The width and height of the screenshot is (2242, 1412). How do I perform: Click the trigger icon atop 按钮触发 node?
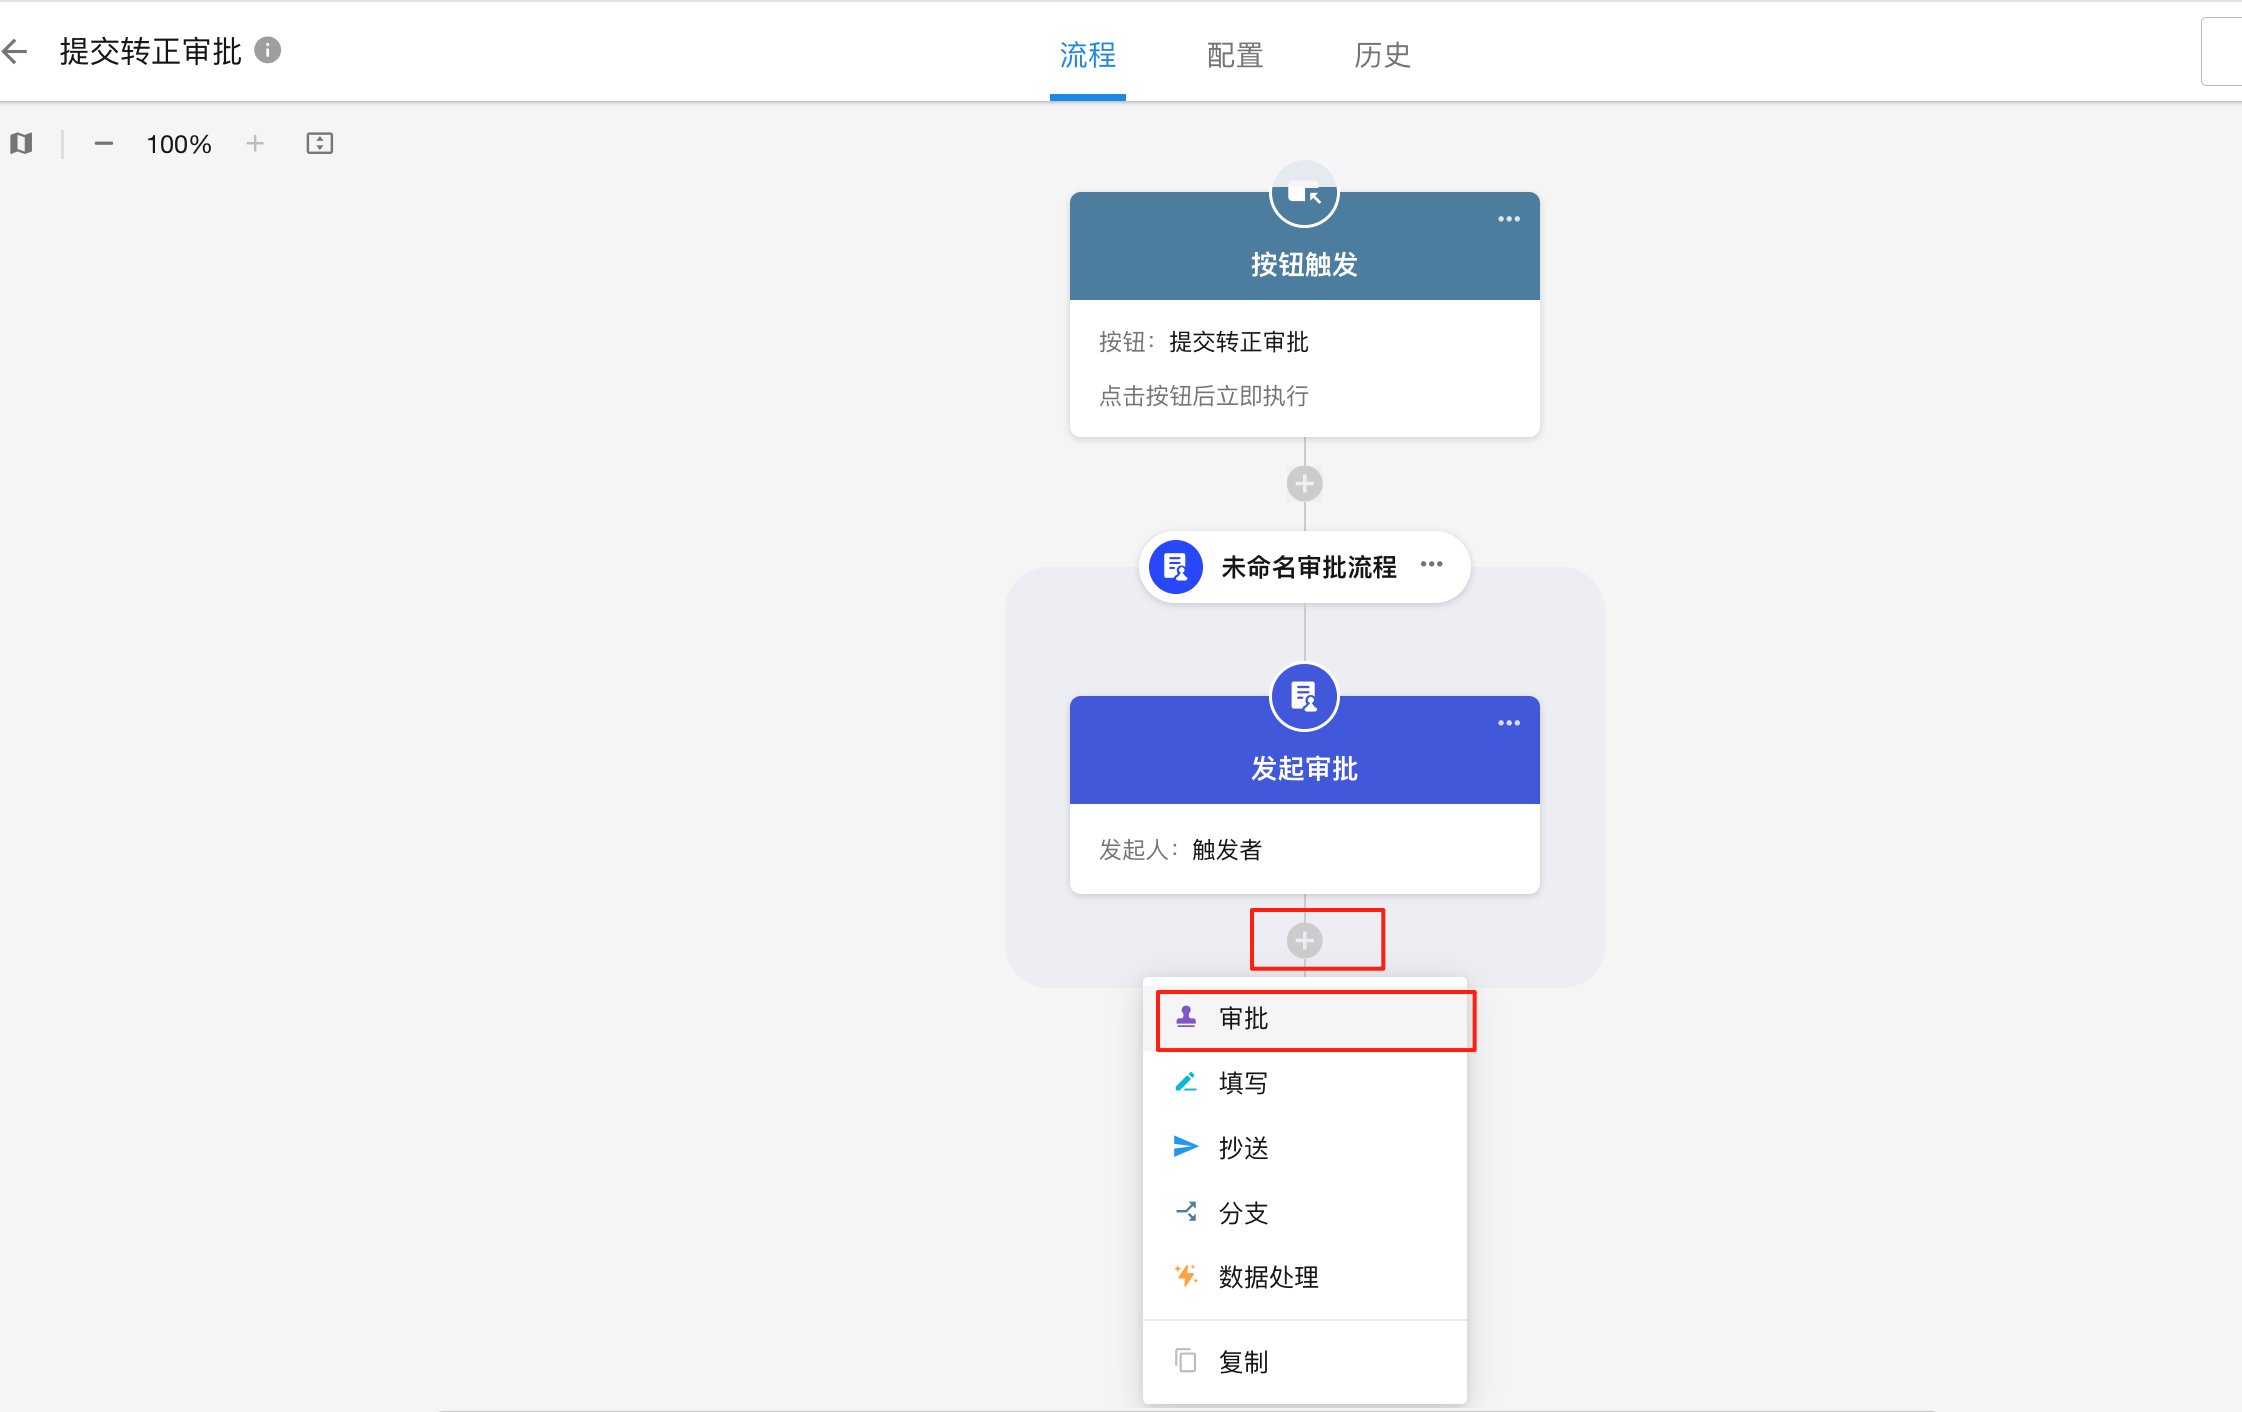coord(1304,194)
